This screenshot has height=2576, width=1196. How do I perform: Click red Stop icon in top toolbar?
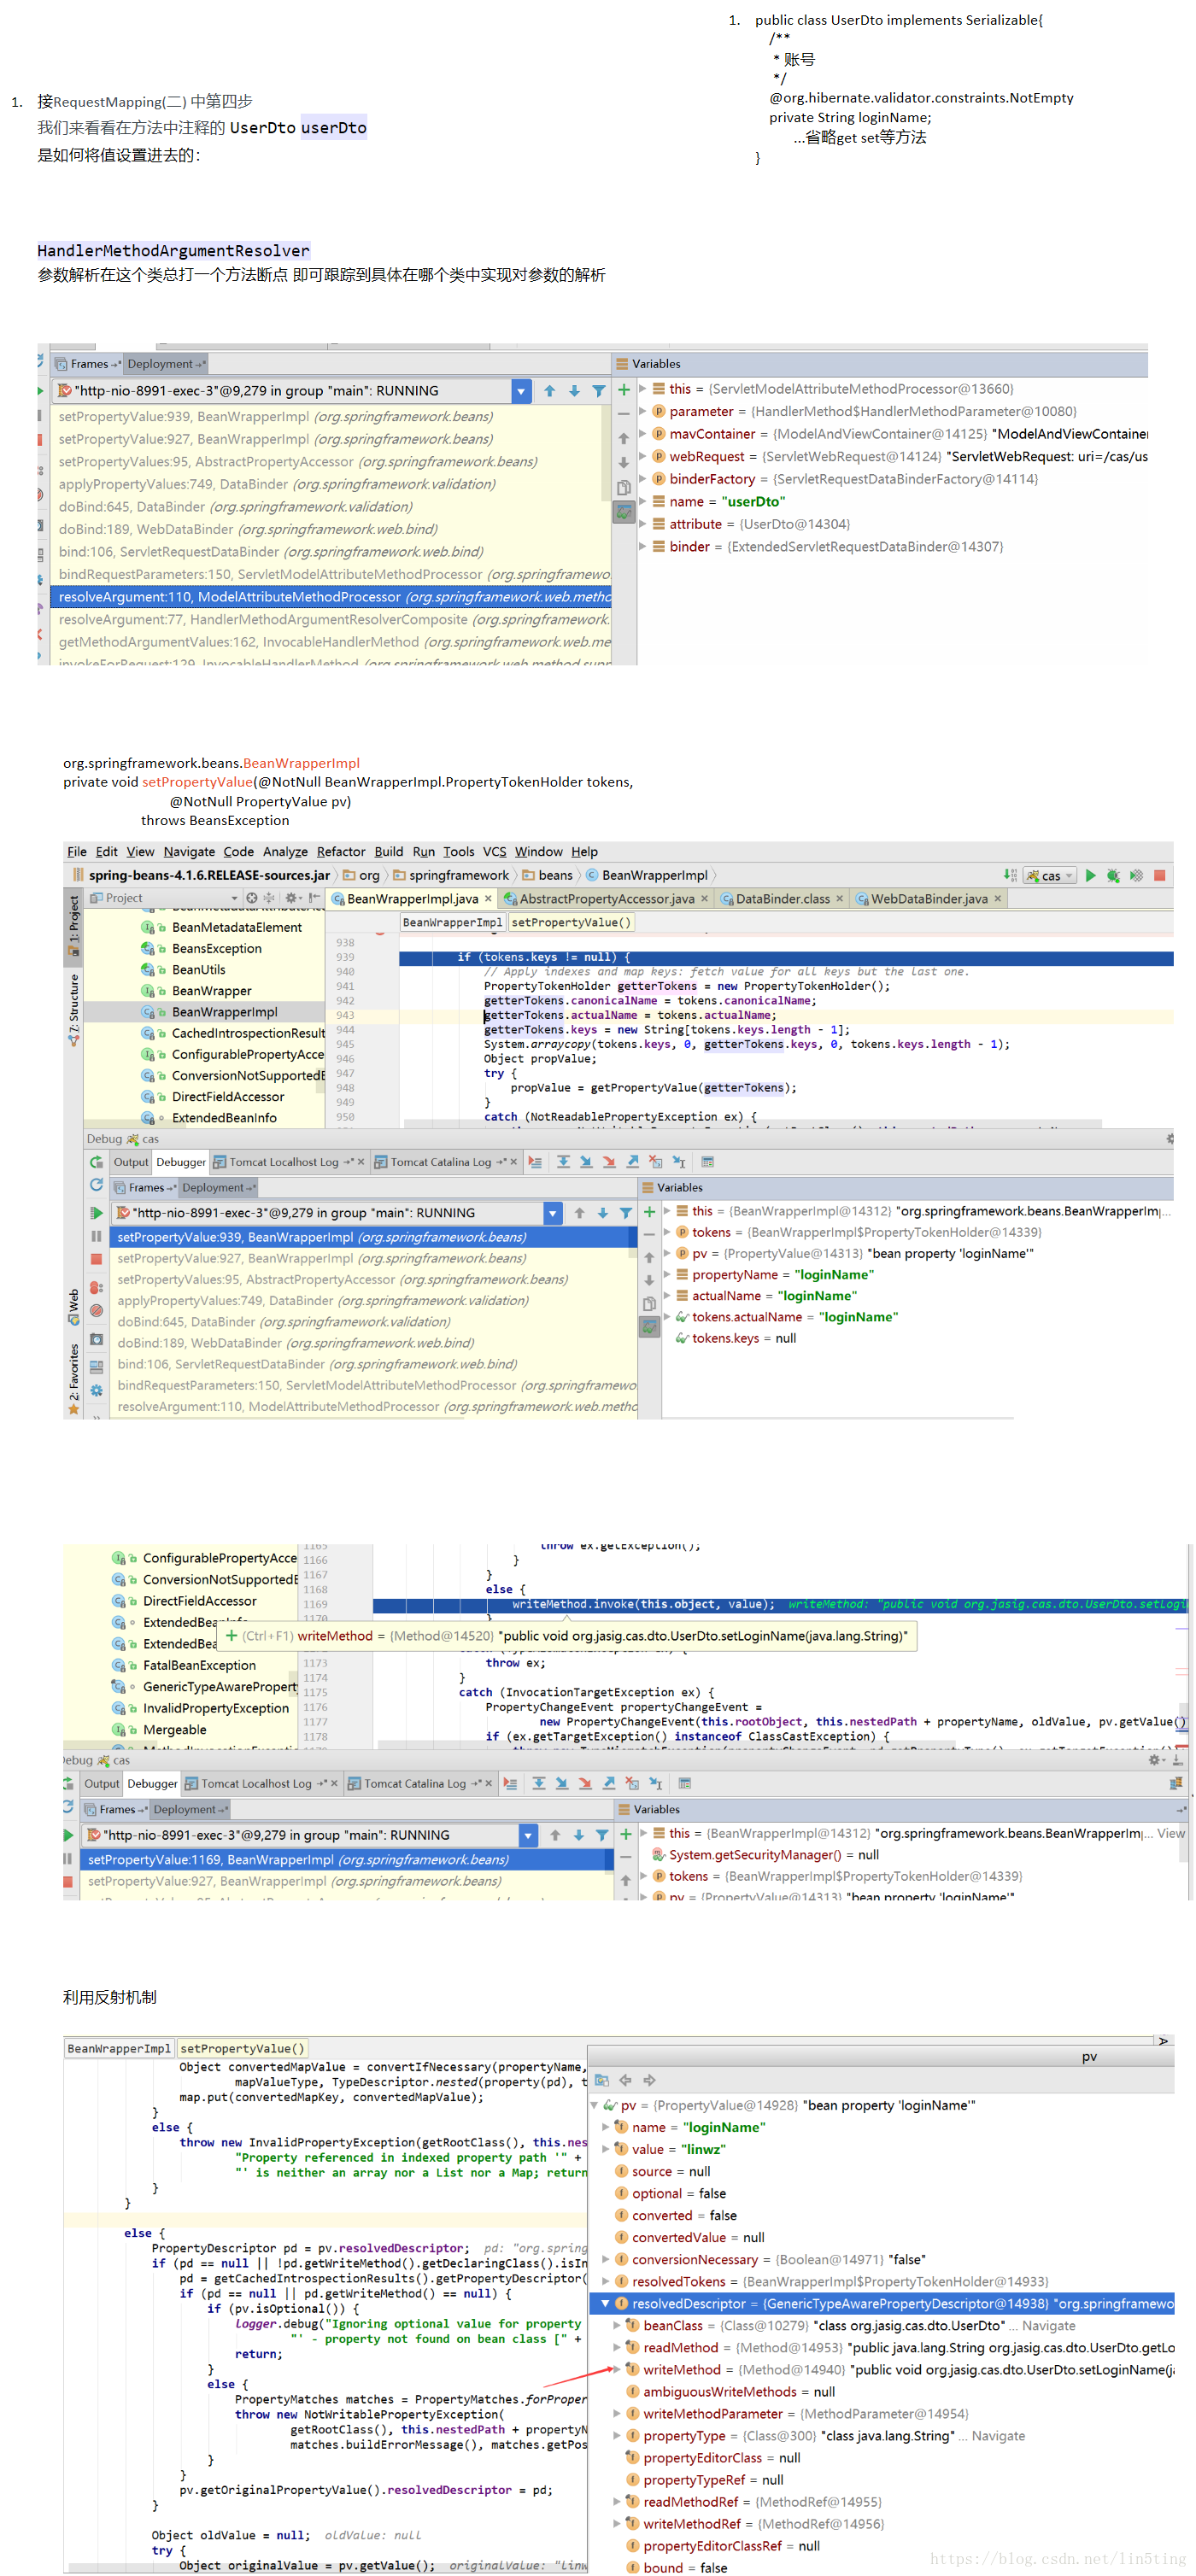1160,875
